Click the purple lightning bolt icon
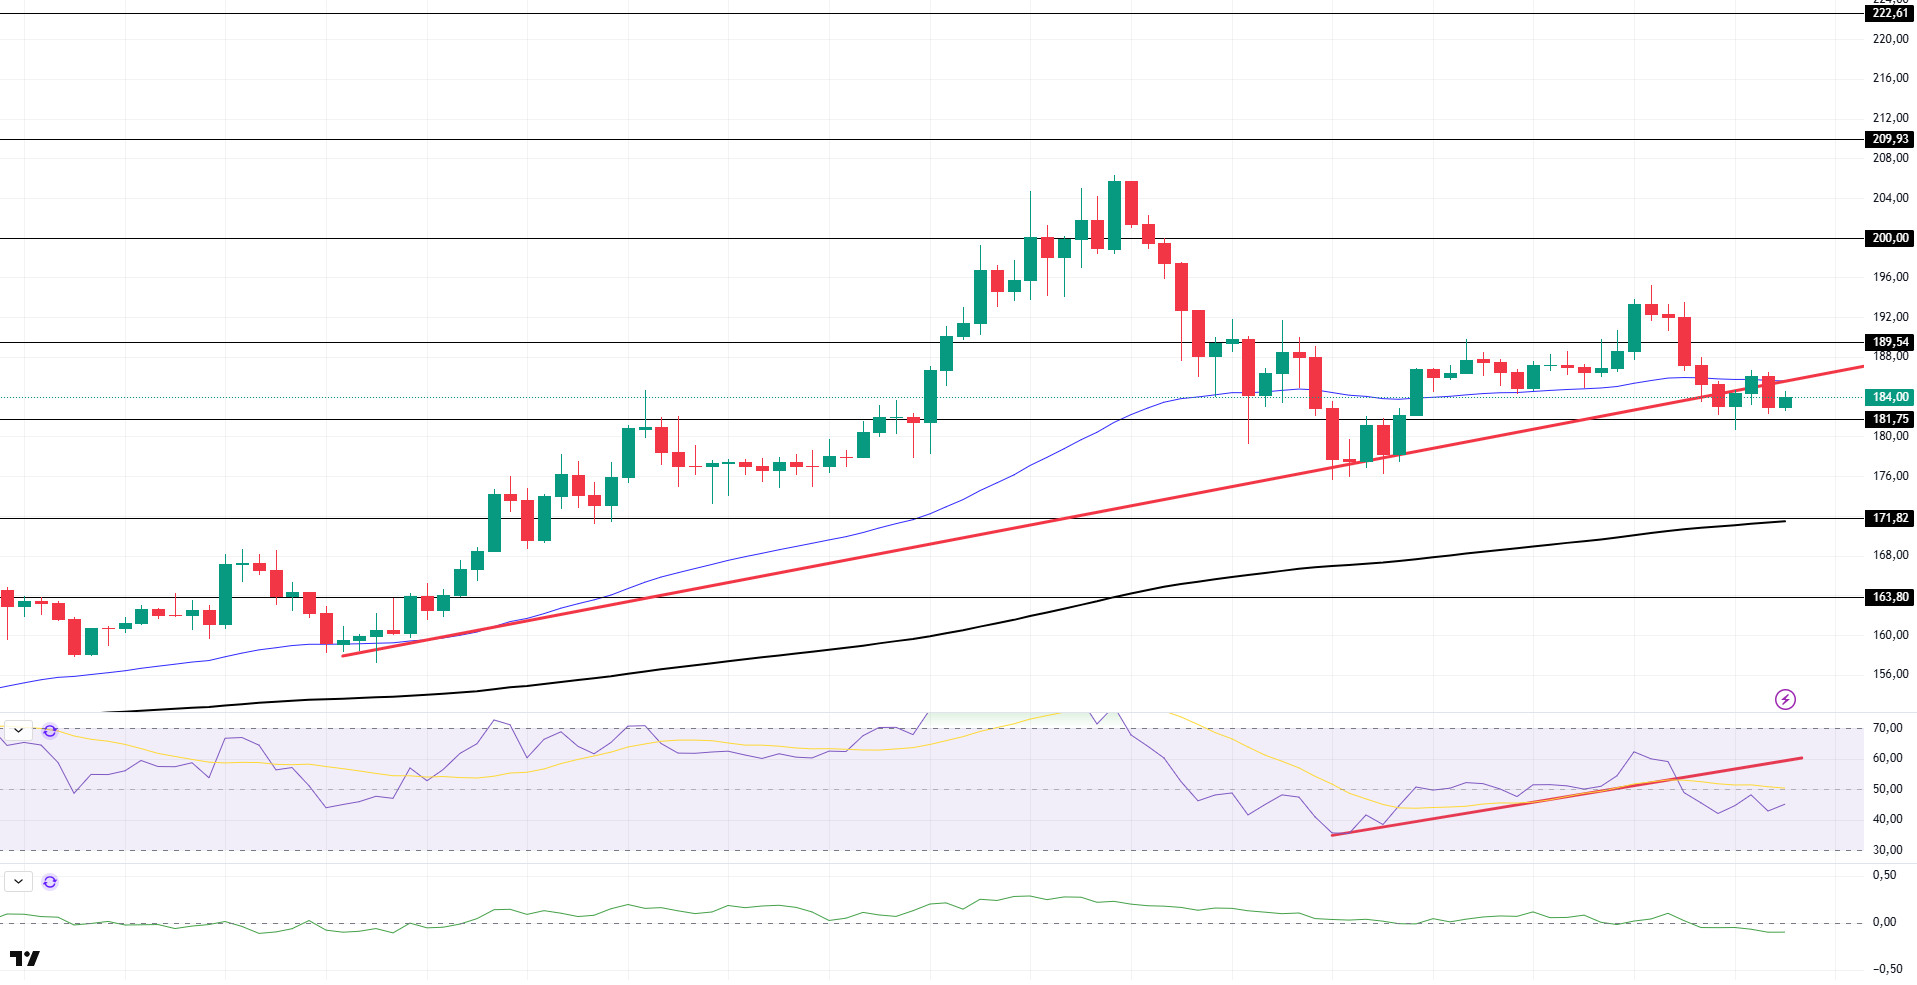 pyautogui.click(x=1785, y=699)
